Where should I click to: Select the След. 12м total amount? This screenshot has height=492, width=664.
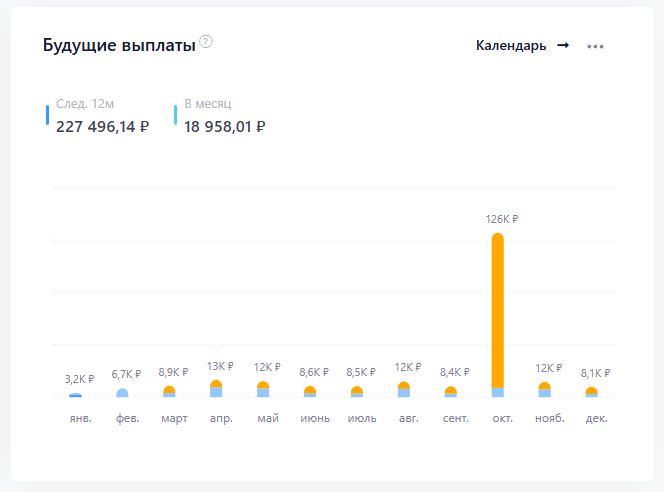coord(102,126)
